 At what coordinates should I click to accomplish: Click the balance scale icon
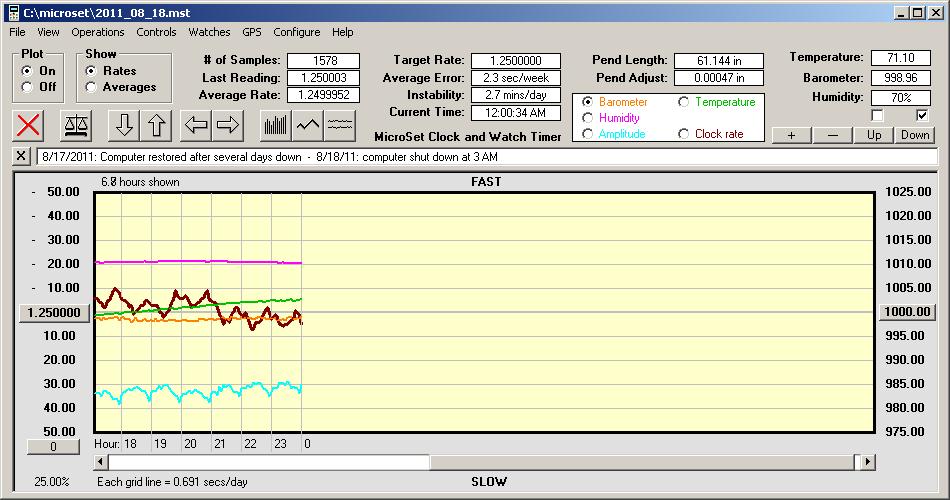point(76,125)
